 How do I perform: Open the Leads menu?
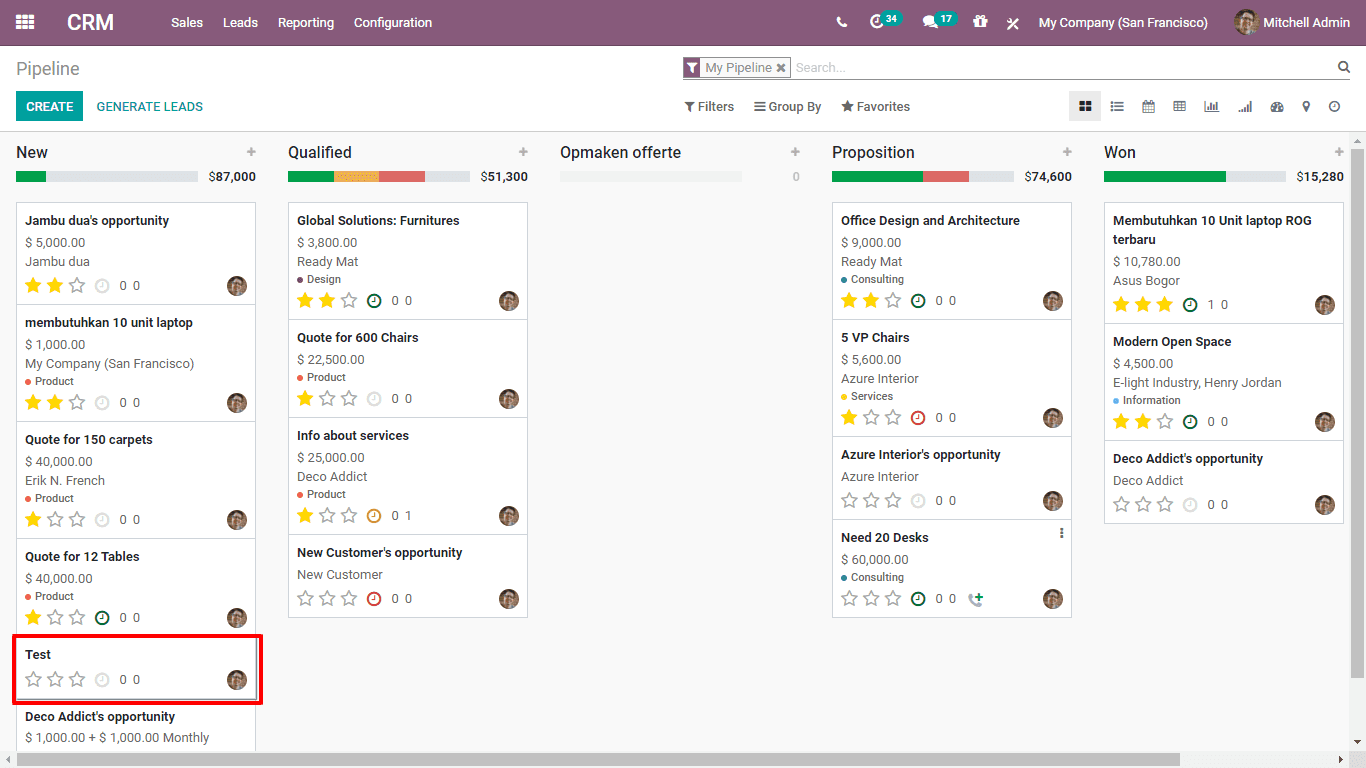(x=240, y=22)
